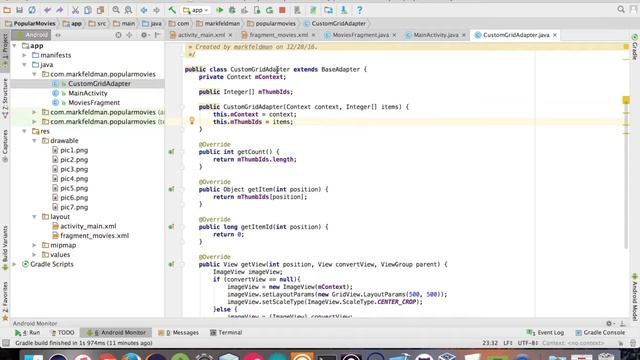Stop the running process with the red square
Viewport: 640px width, 360px height.
(282, 10)
